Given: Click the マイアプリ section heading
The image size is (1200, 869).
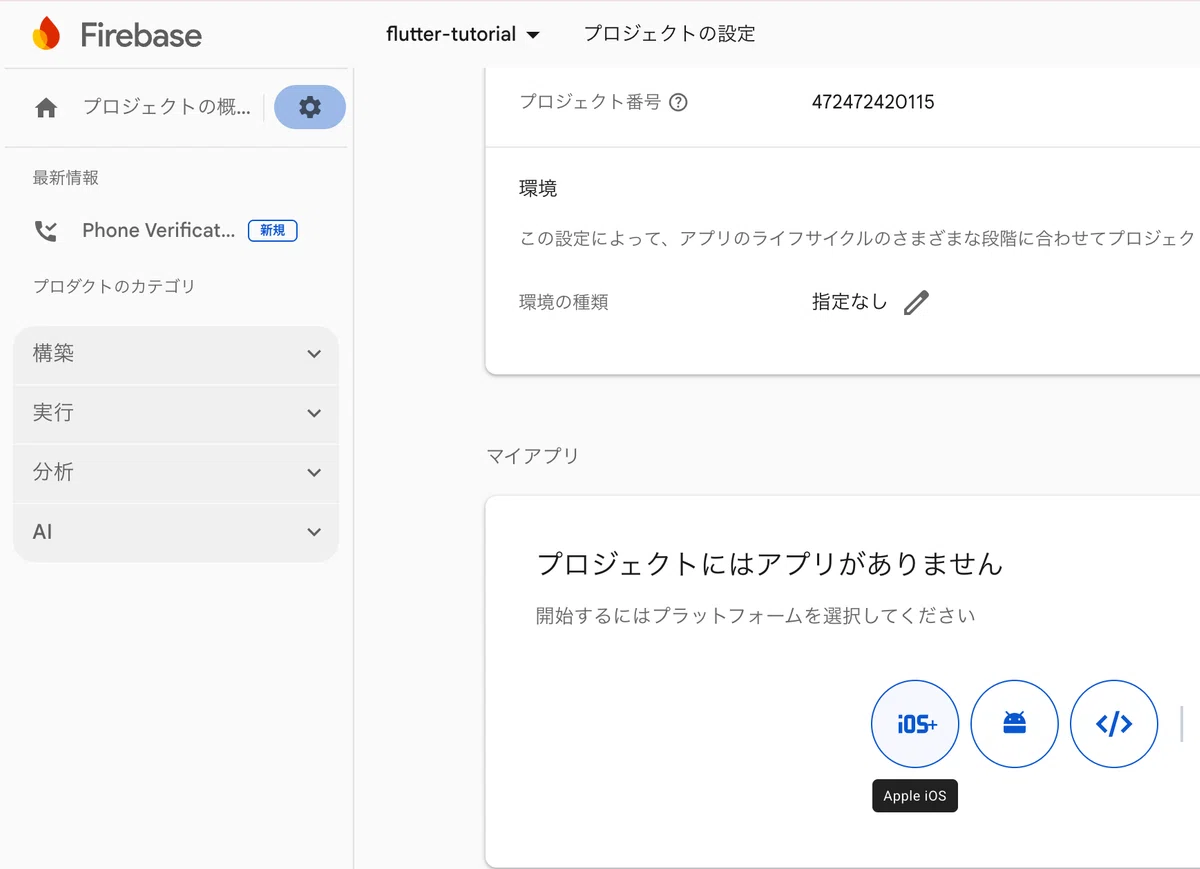Looking at the screenshot, I should point(533,456).
